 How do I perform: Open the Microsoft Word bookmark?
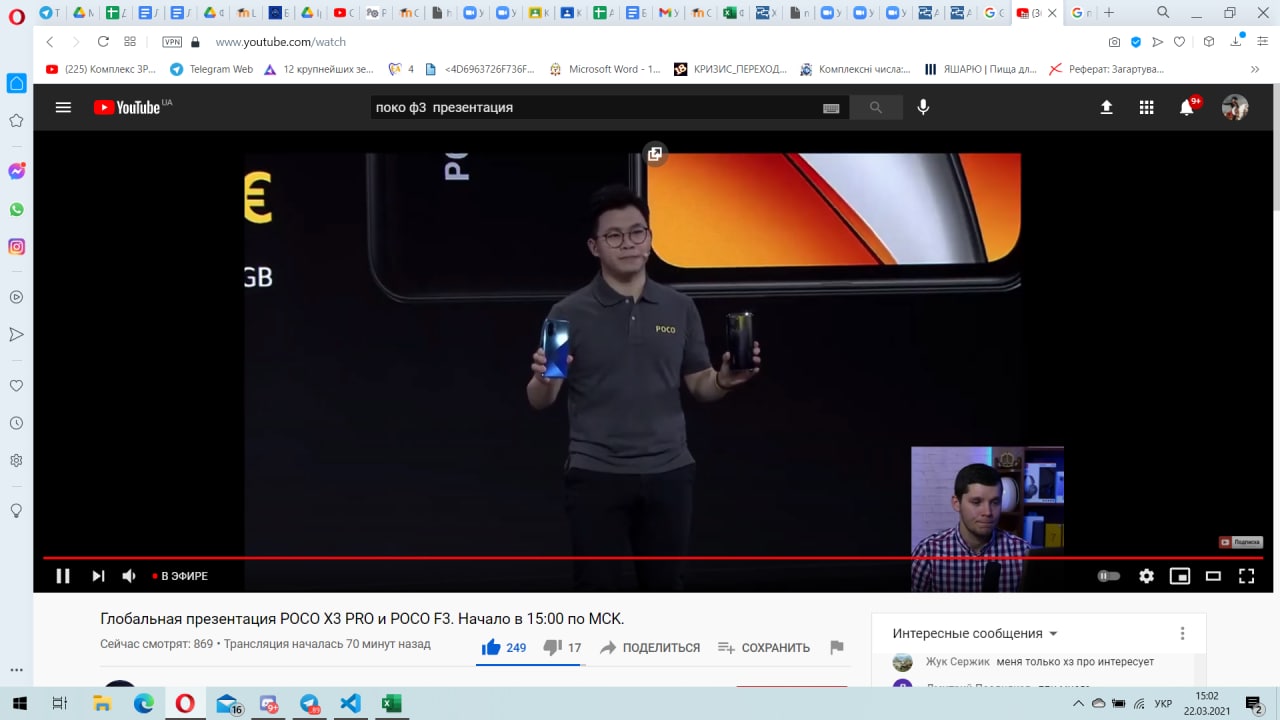click(605, 69)
